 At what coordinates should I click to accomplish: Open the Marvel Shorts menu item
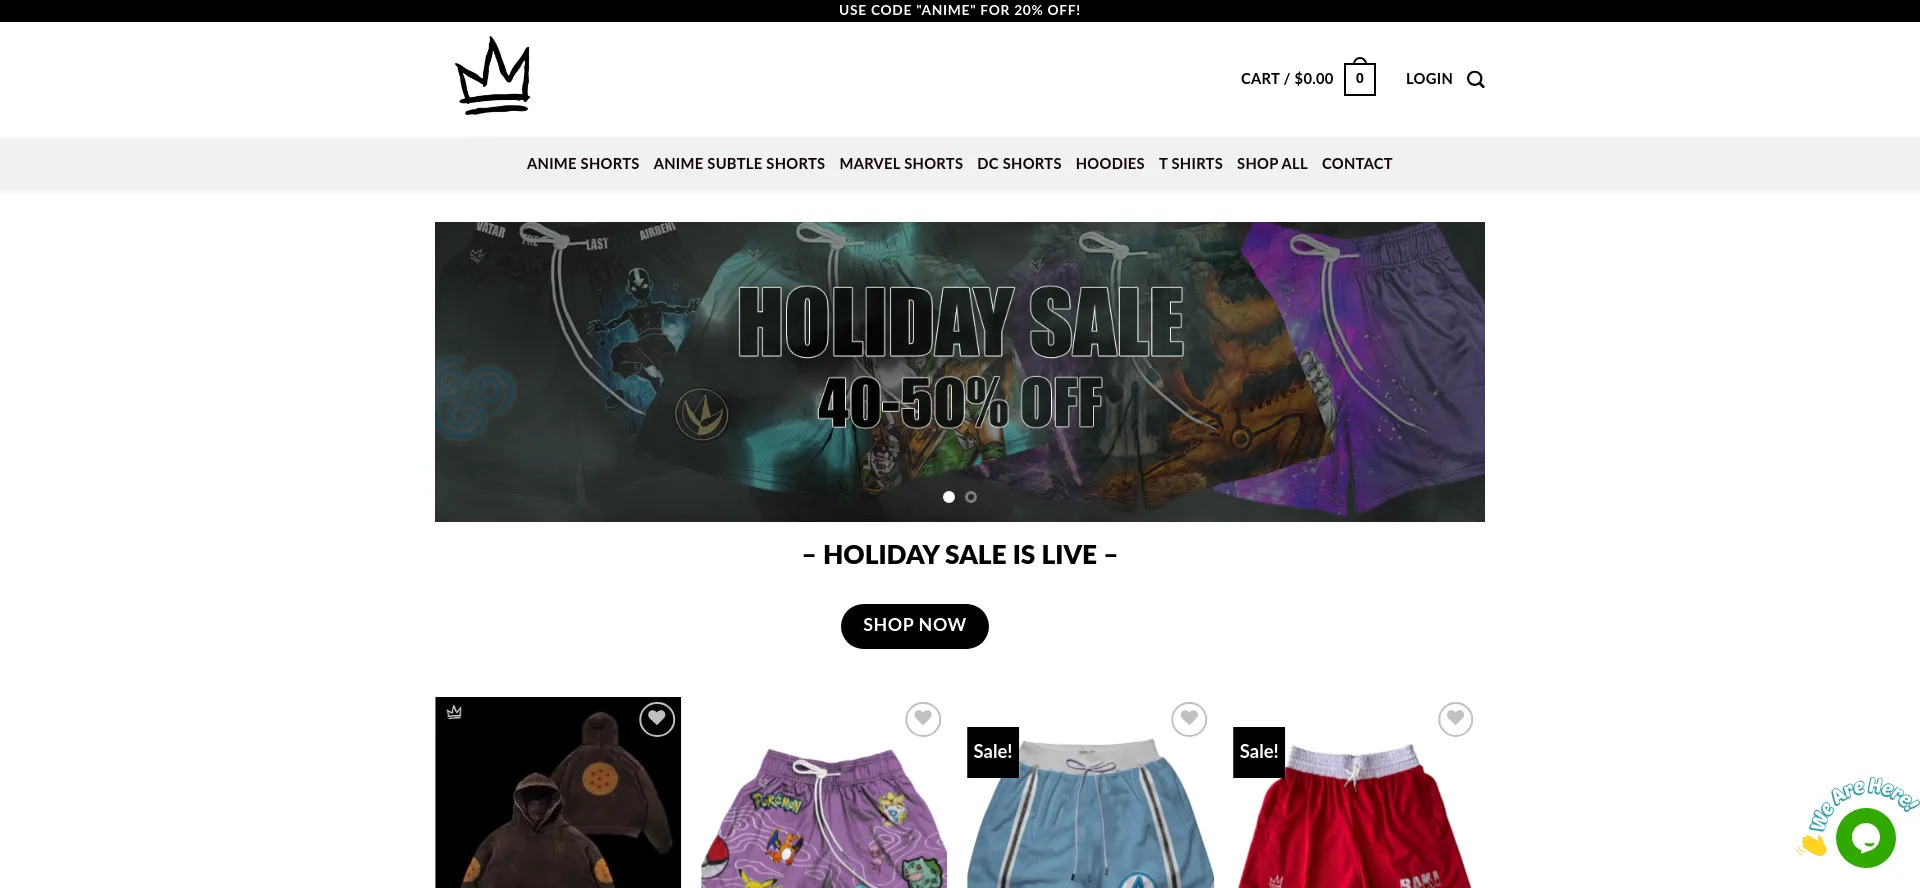point(901,164)
